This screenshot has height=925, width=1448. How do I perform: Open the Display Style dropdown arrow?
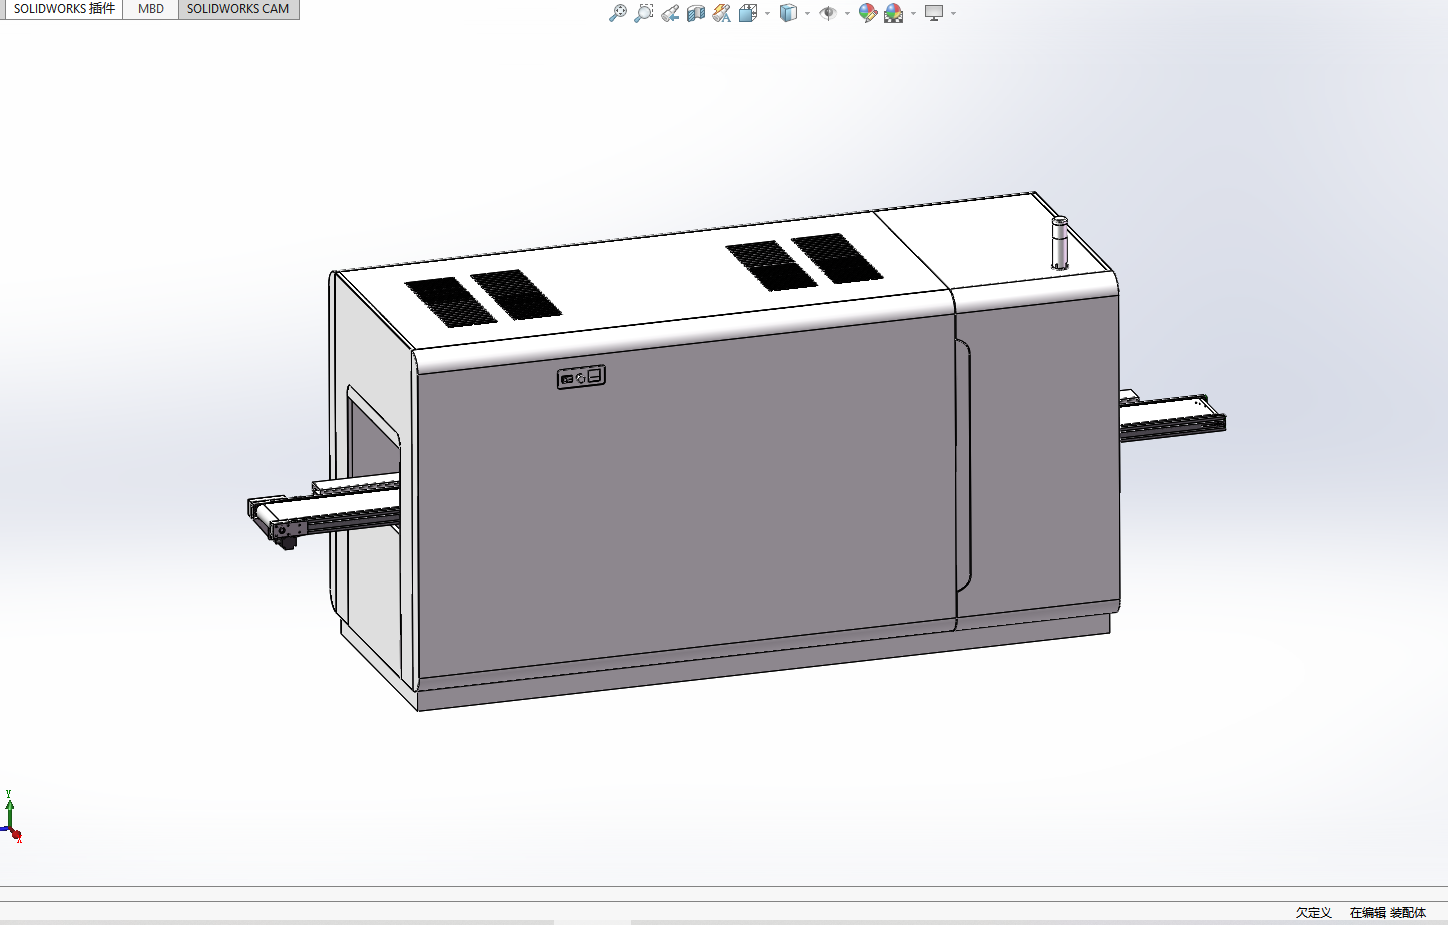pos(807,14)
